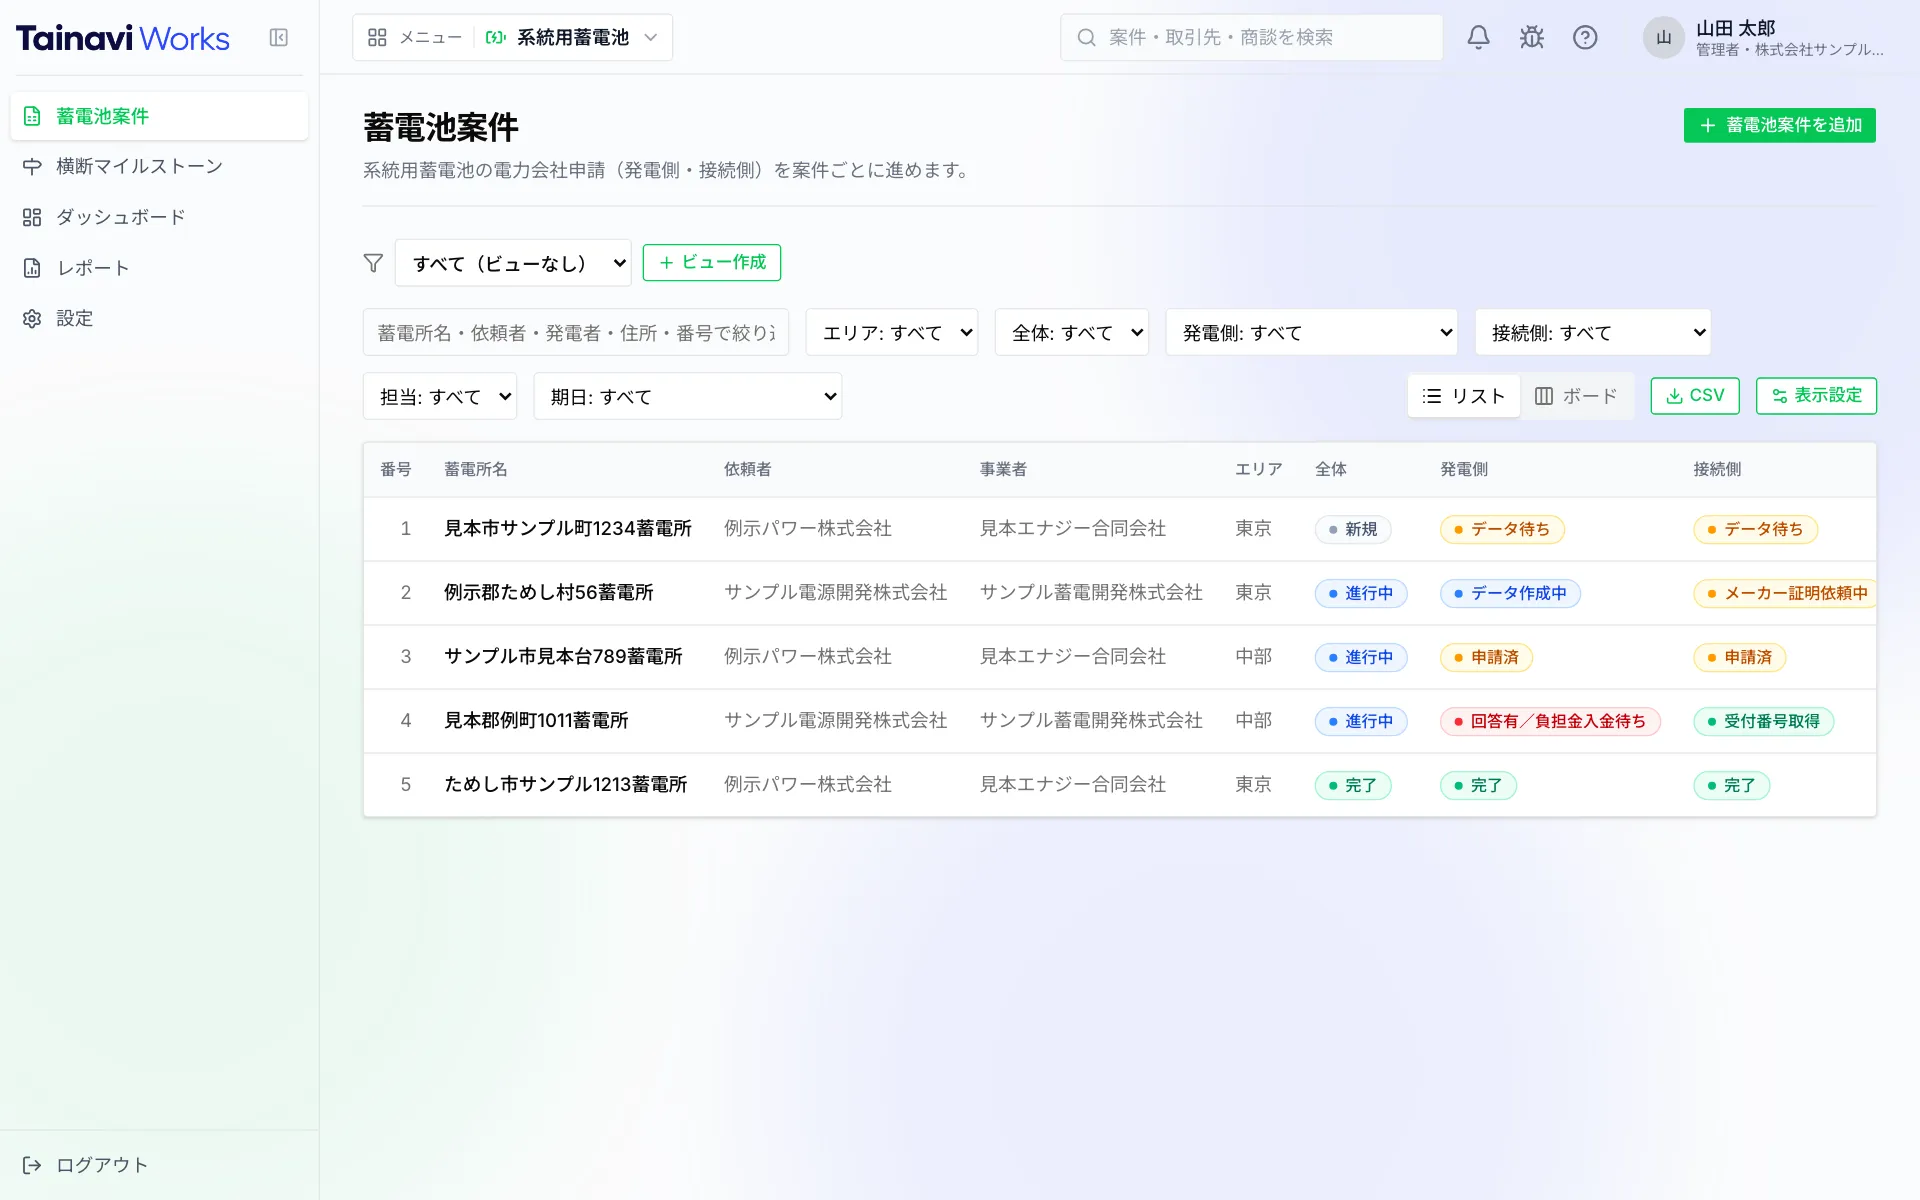Open the 接続側: すべて filter

[1593, 333]
